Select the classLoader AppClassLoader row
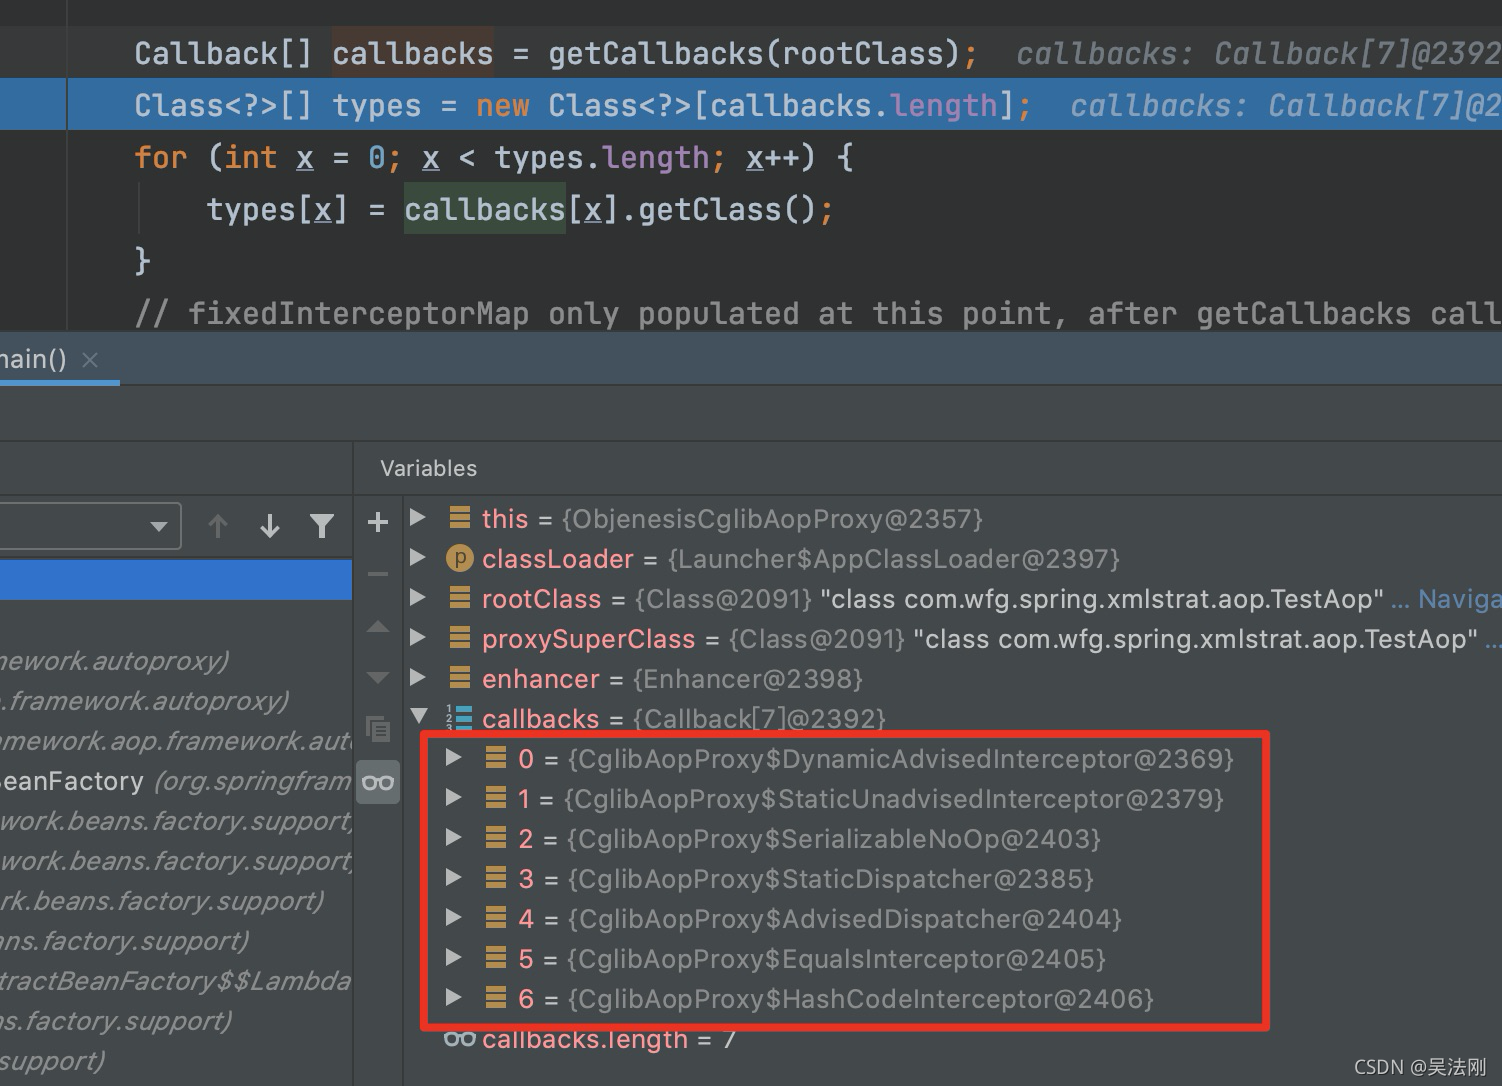1502x1086 pixels. coord(800,559)
